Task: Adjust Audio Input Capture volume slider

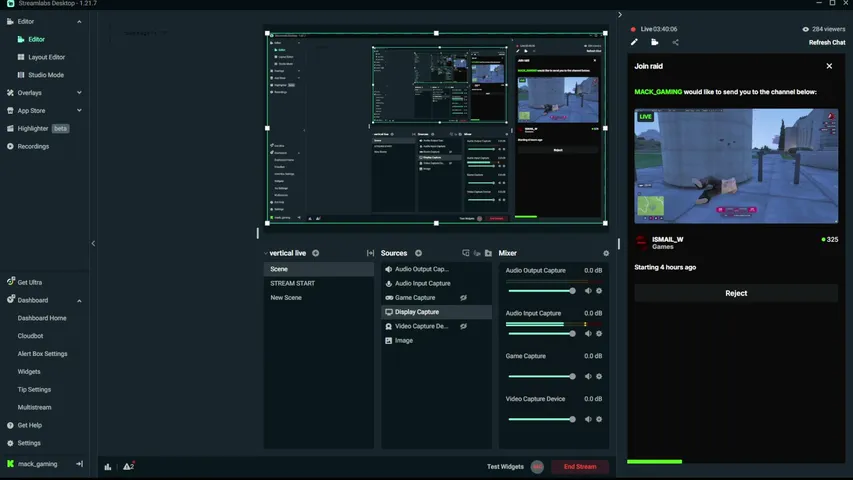Action: point(541,334)
